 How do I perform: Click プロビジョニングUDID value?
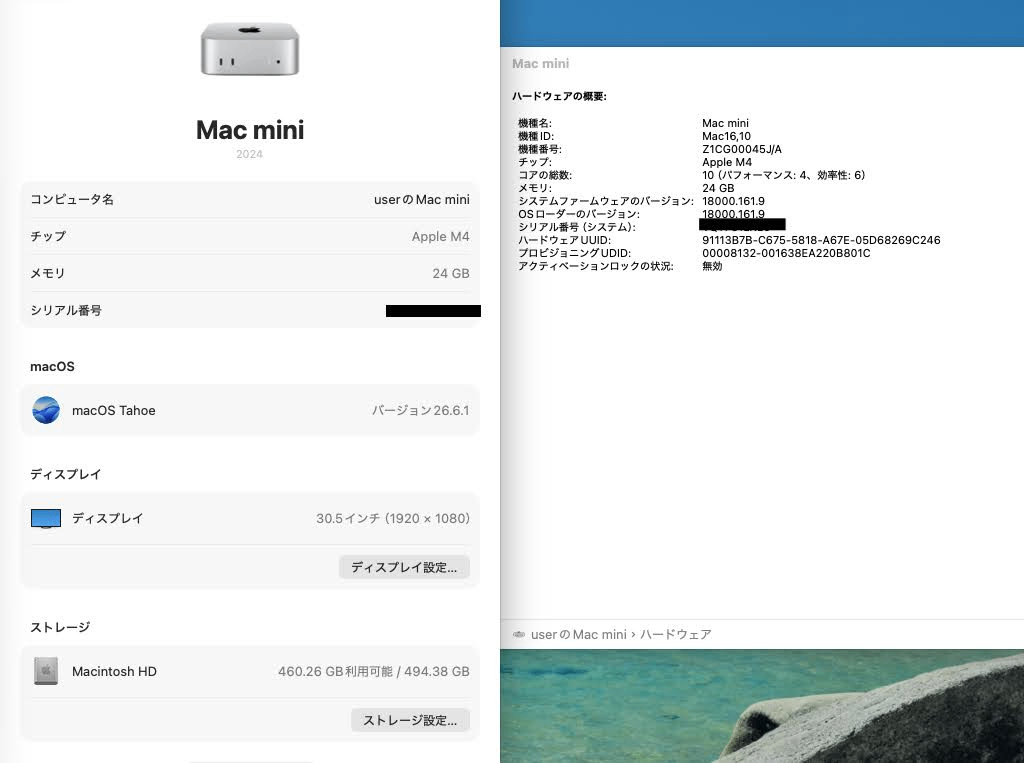(786, 253)
